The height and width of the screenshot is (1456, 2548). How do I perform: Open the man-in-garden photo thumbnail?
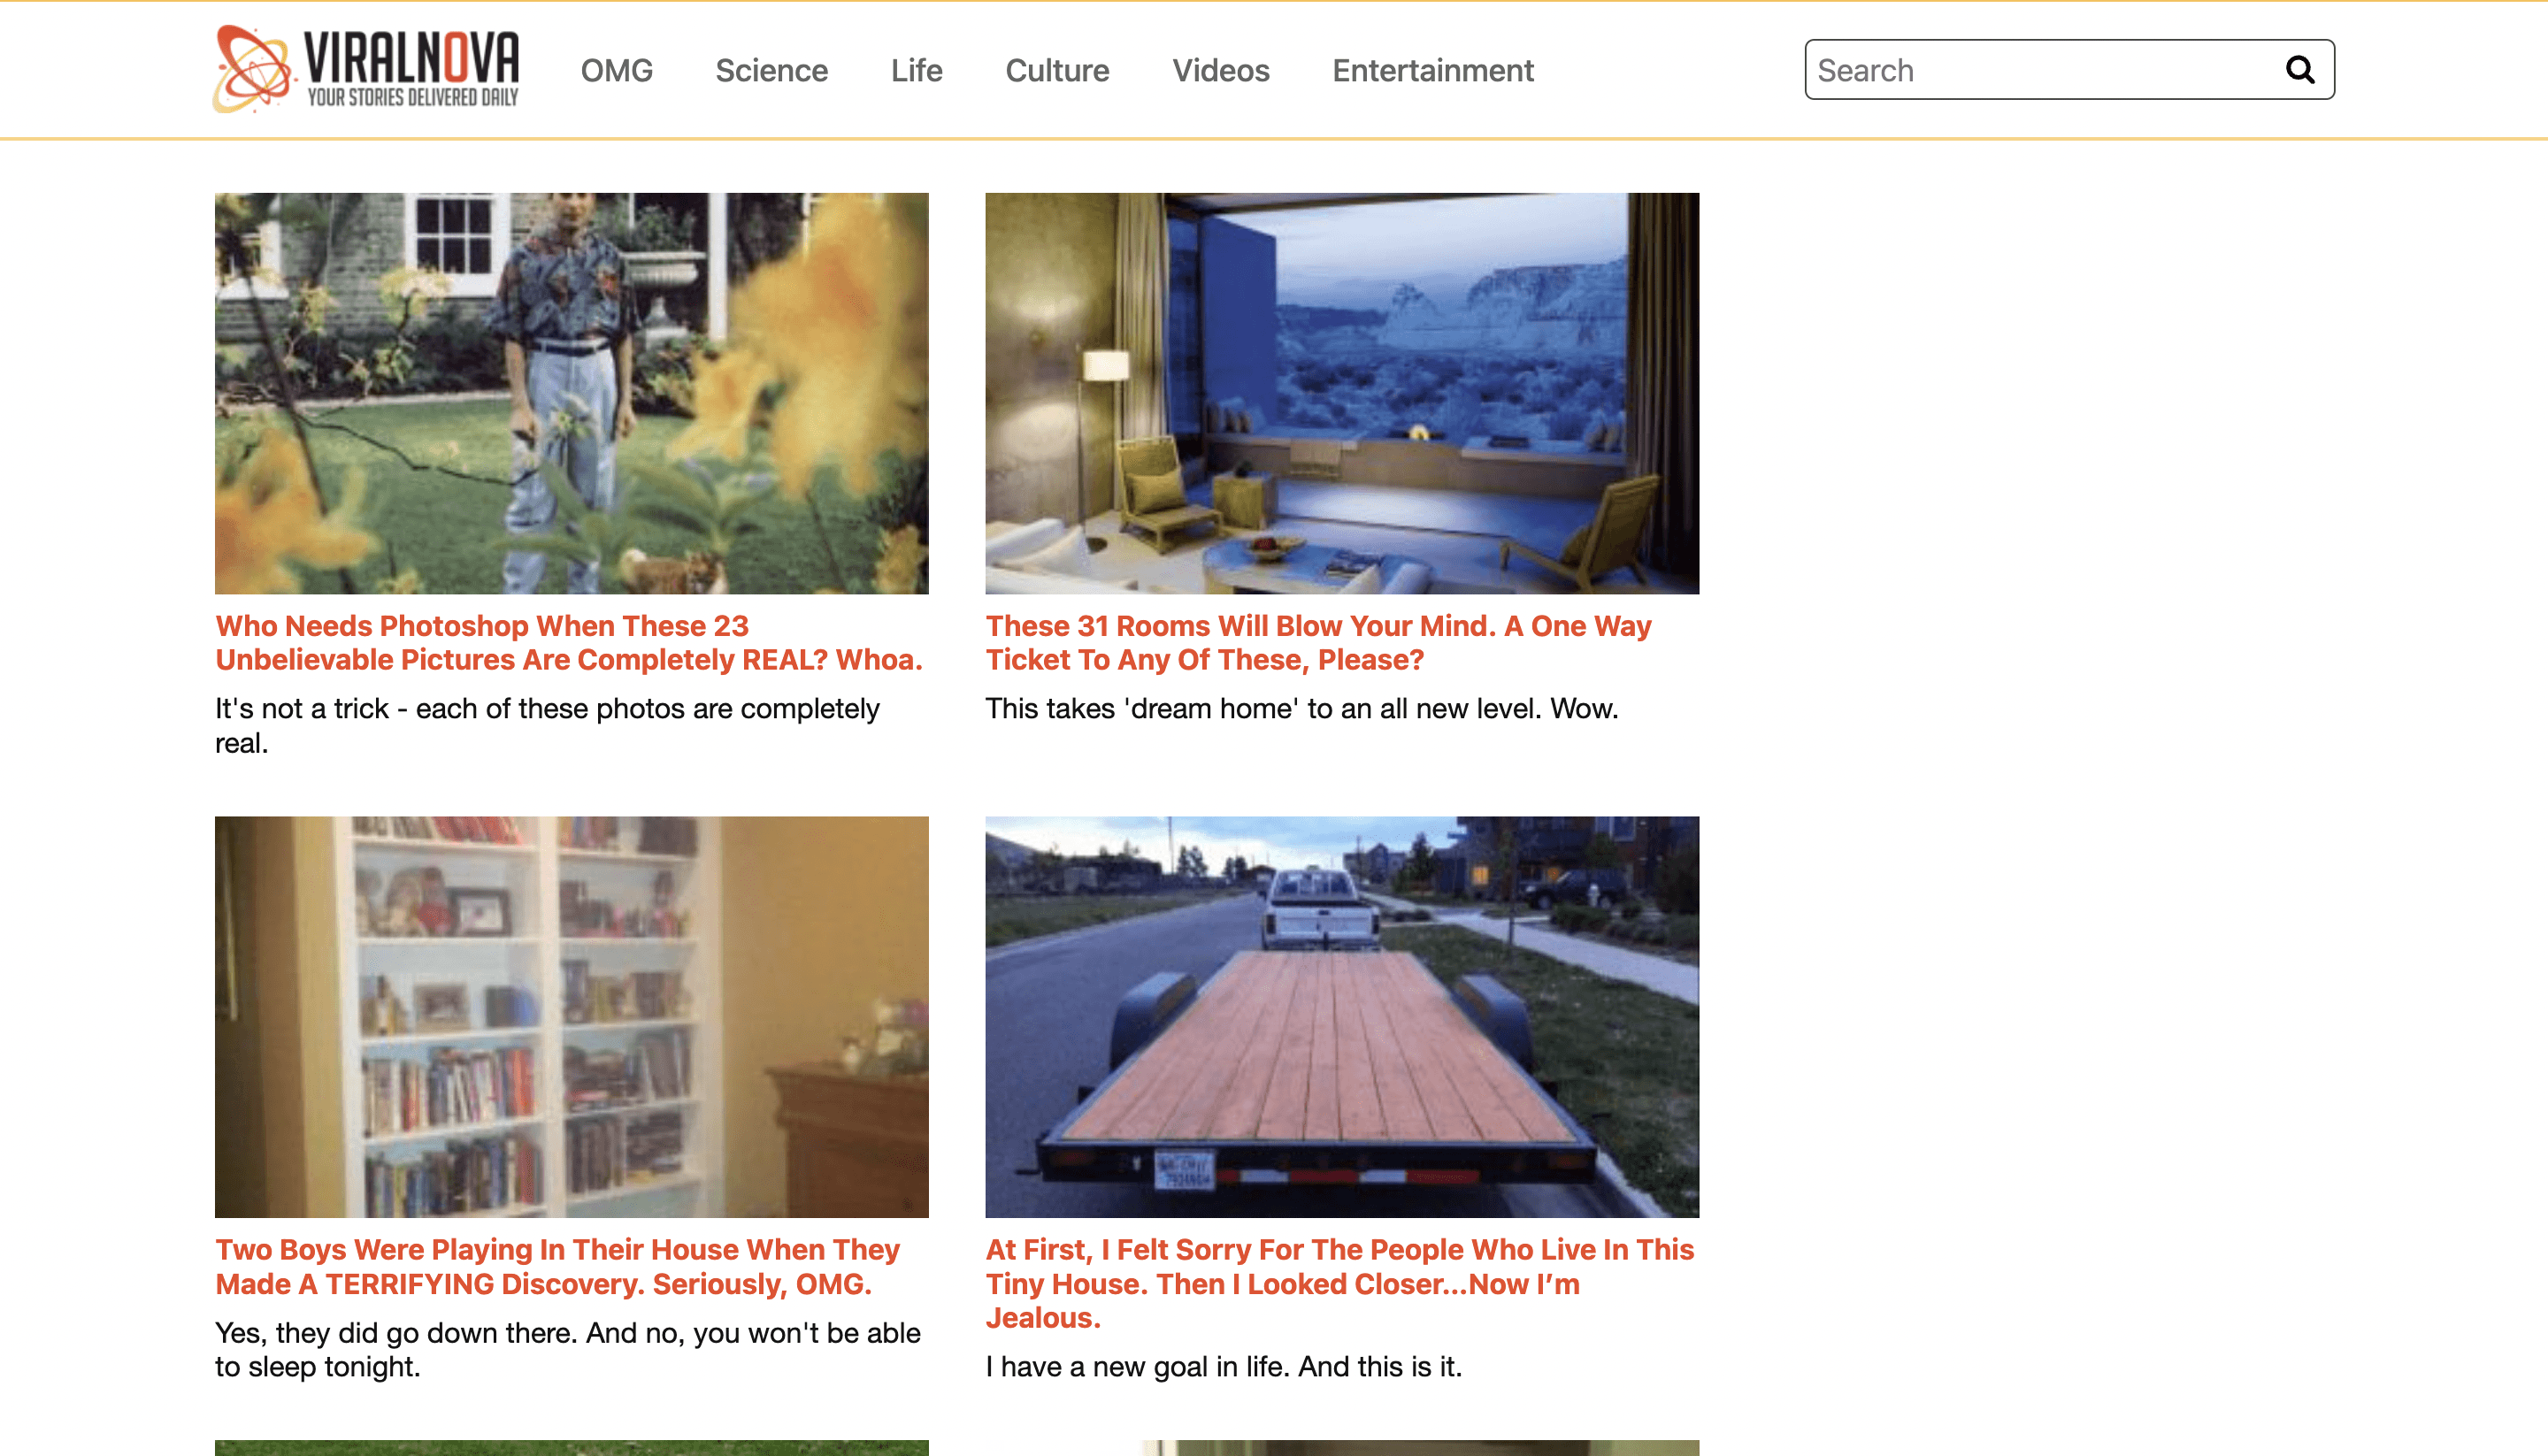click(x=571, y=393)
